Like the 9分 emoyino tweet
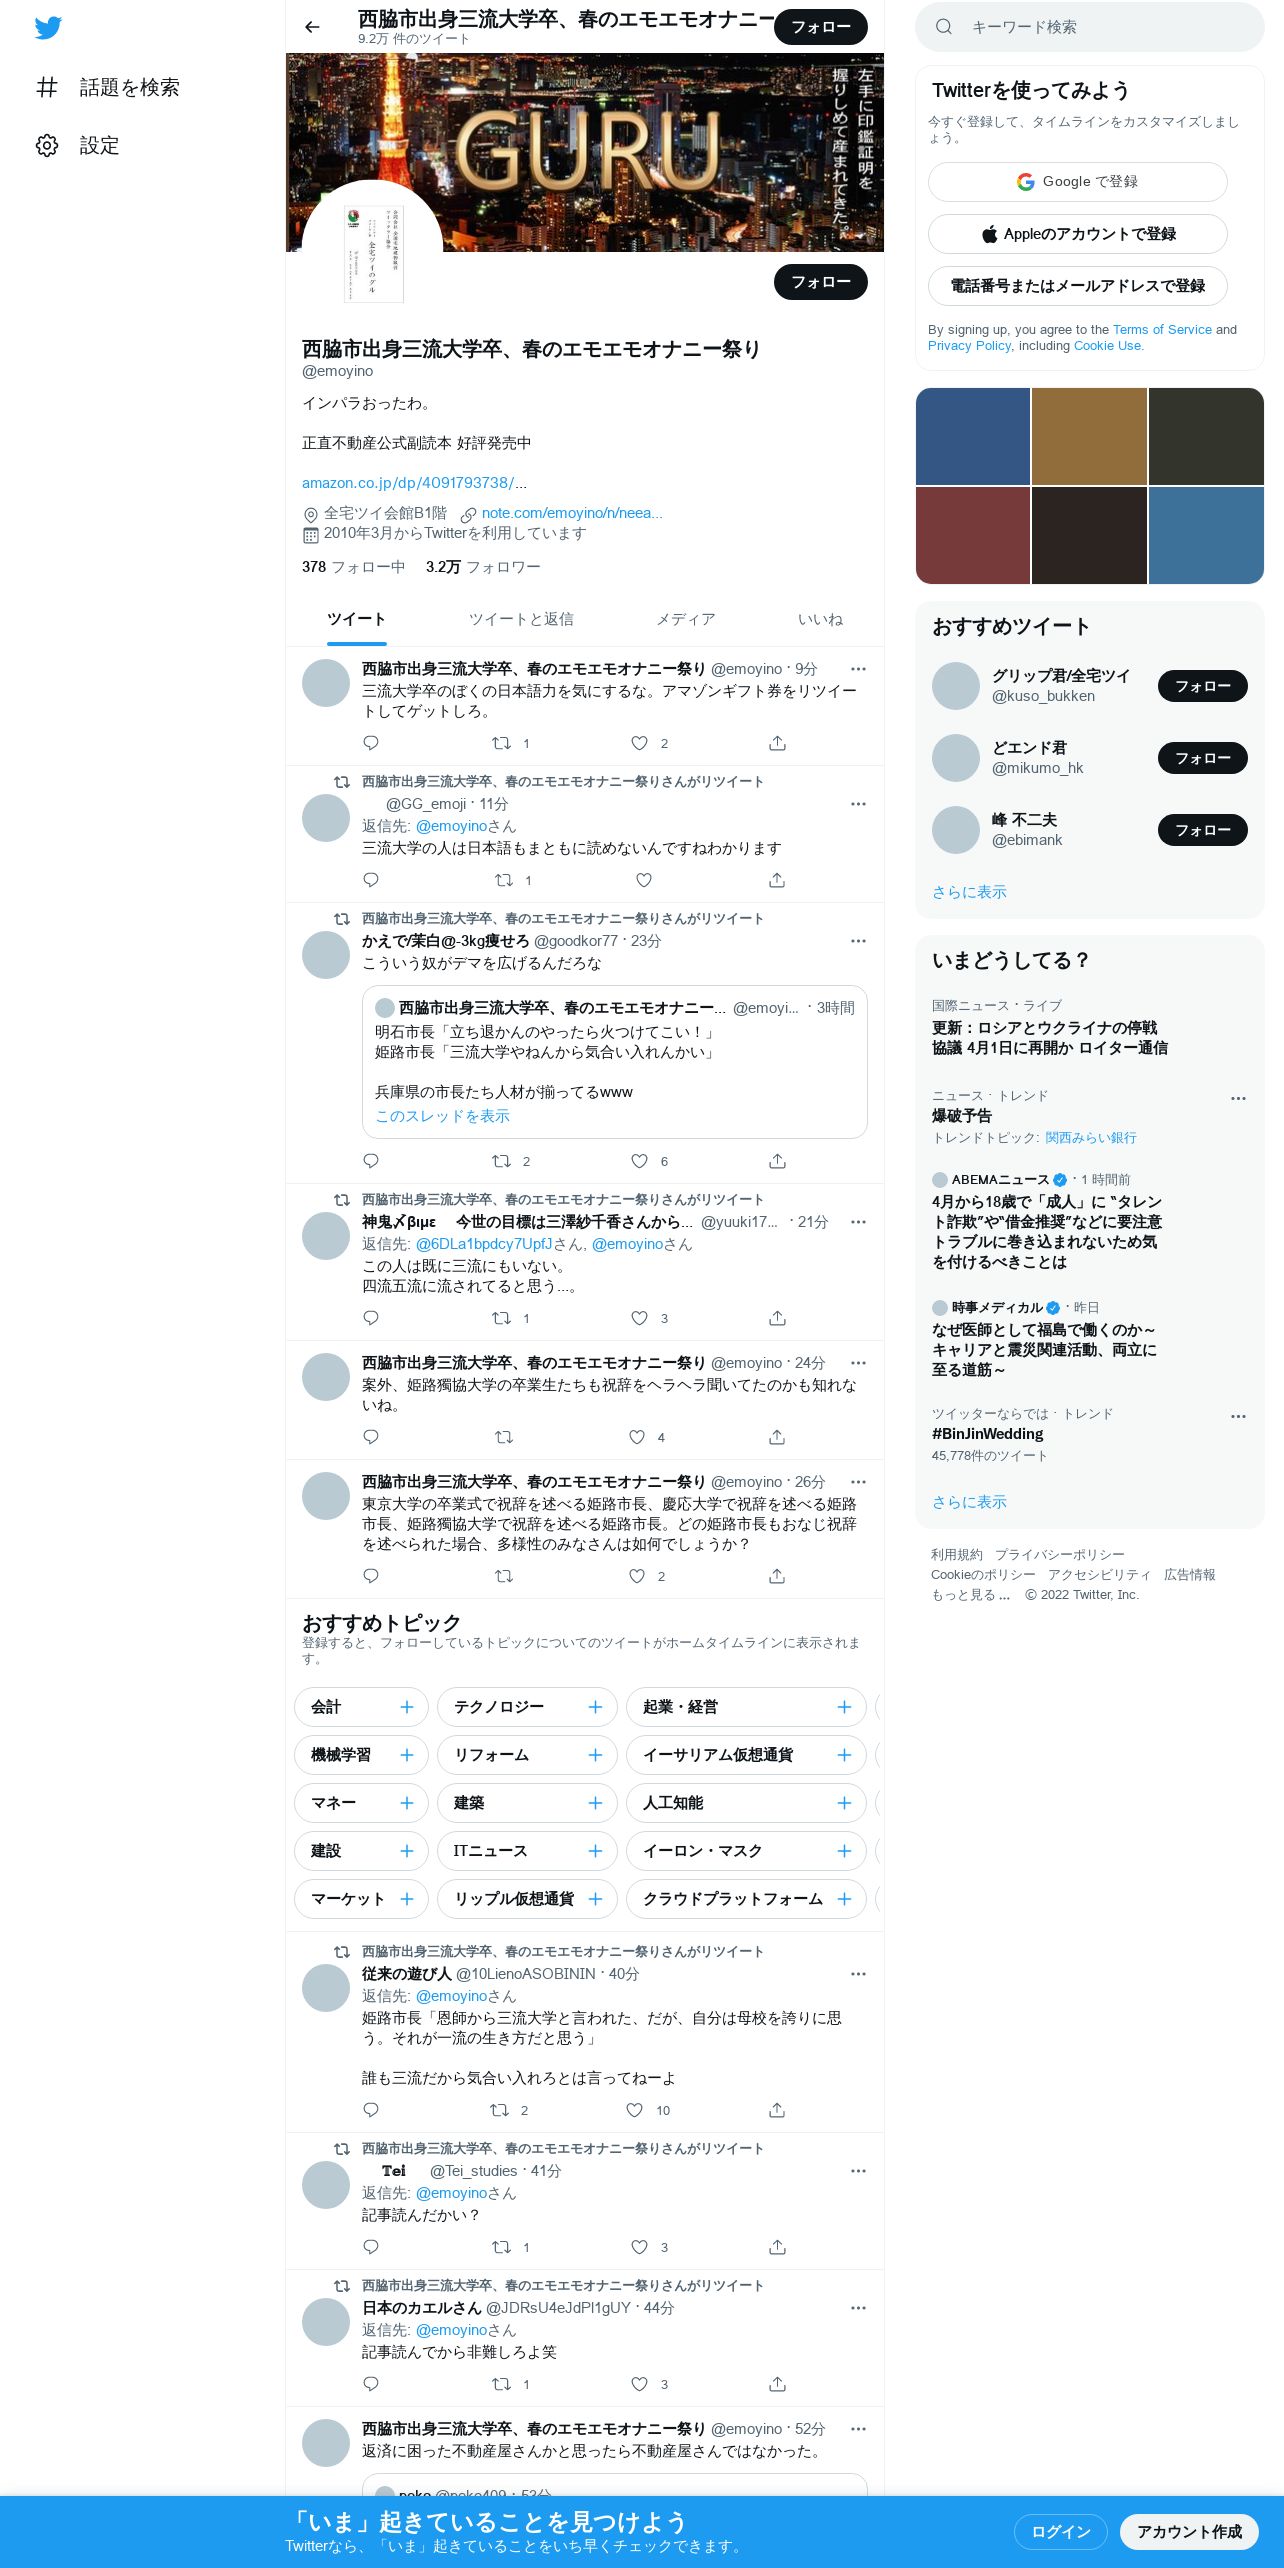 640,743
